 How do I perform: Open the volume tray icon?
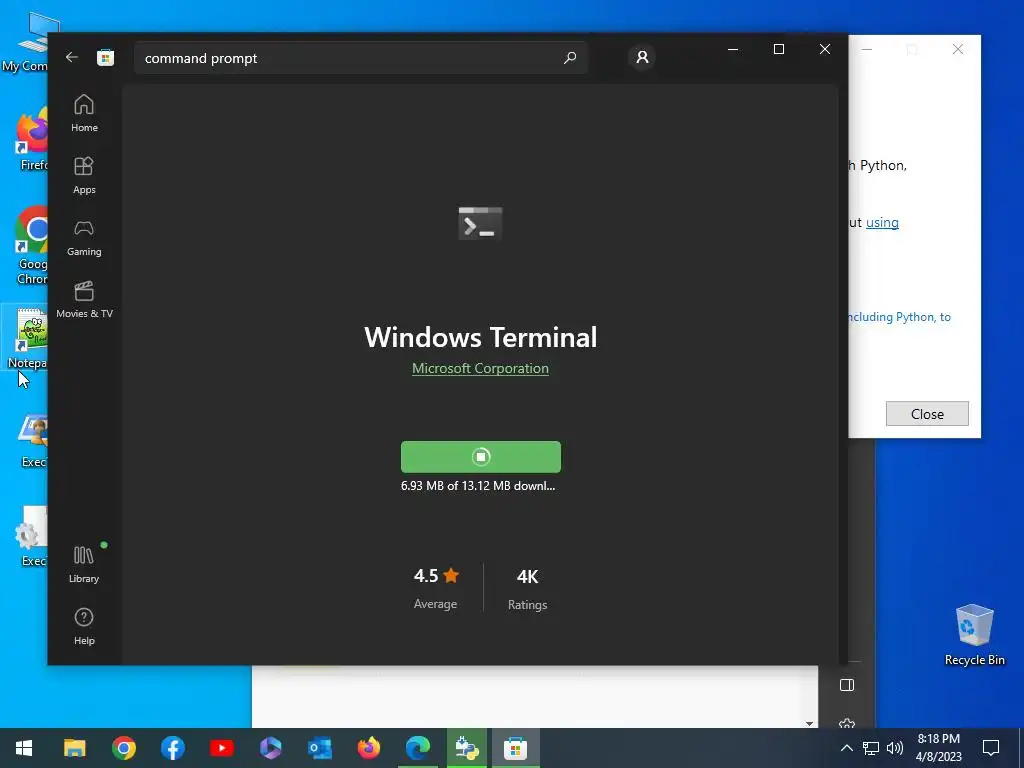[895, 748]
